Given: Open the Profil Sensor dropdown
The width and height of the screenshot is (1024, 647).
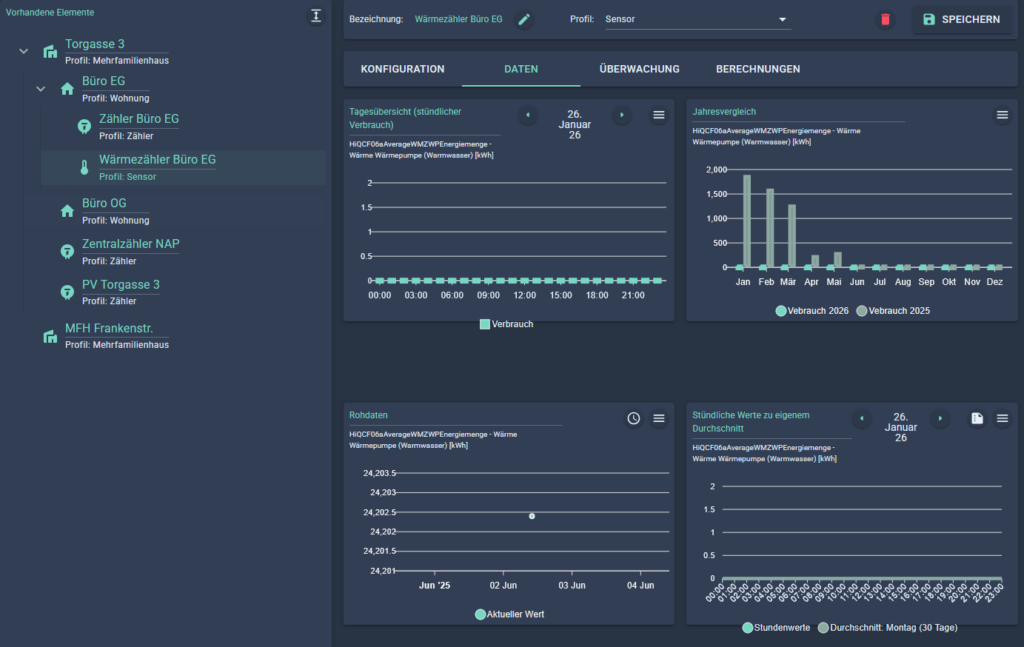Looking at the screenshot, I should point(696,19).
